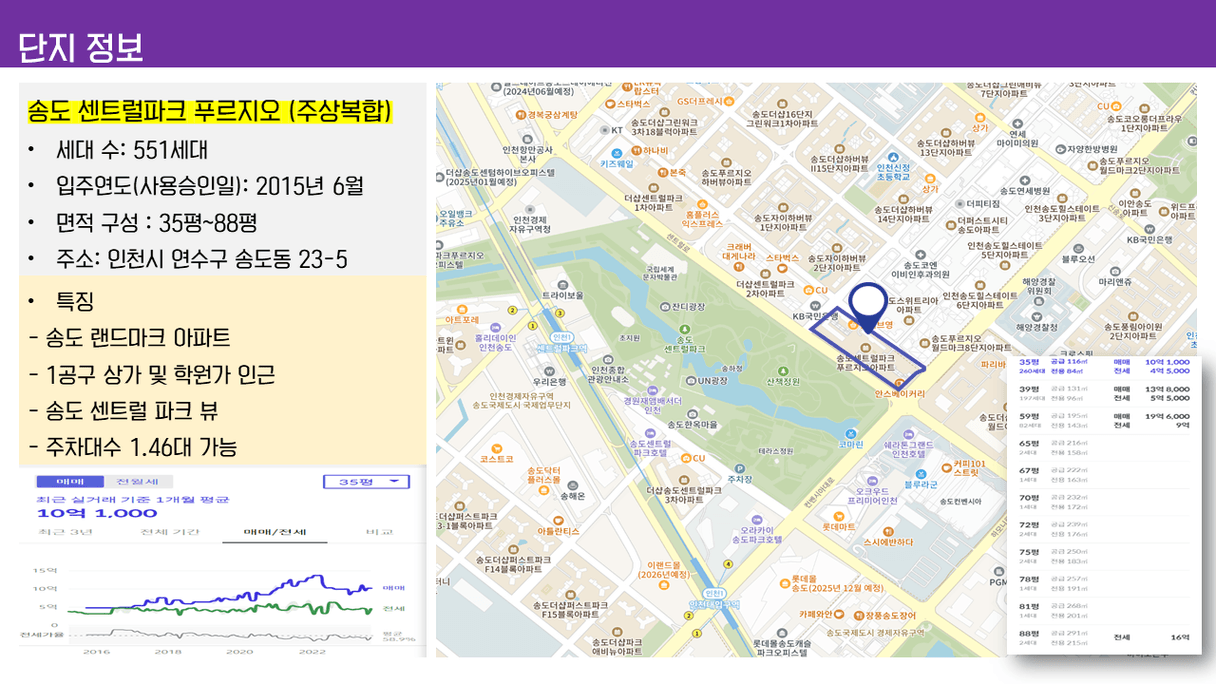Select the 트라이보울 landmark icon
Viewport: 1216px width, 684px height.
(x=562, y=283)
